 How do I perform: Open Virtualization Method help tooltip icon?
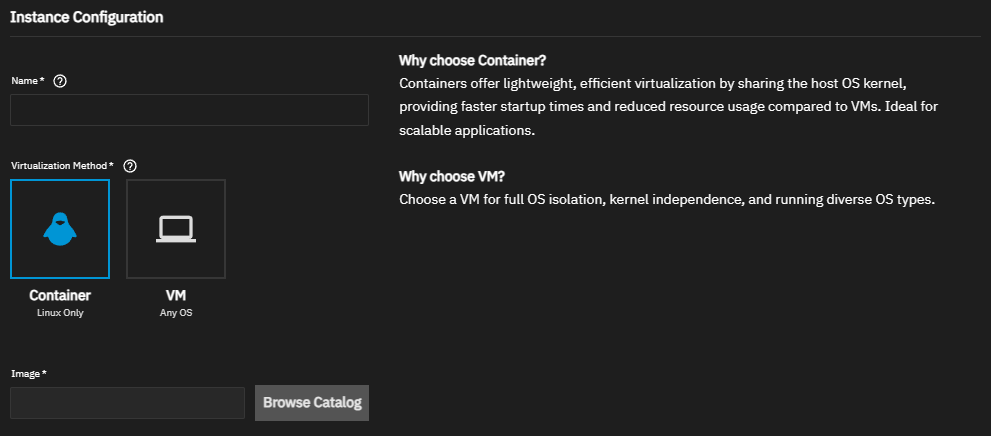click(x=130, y=166)
